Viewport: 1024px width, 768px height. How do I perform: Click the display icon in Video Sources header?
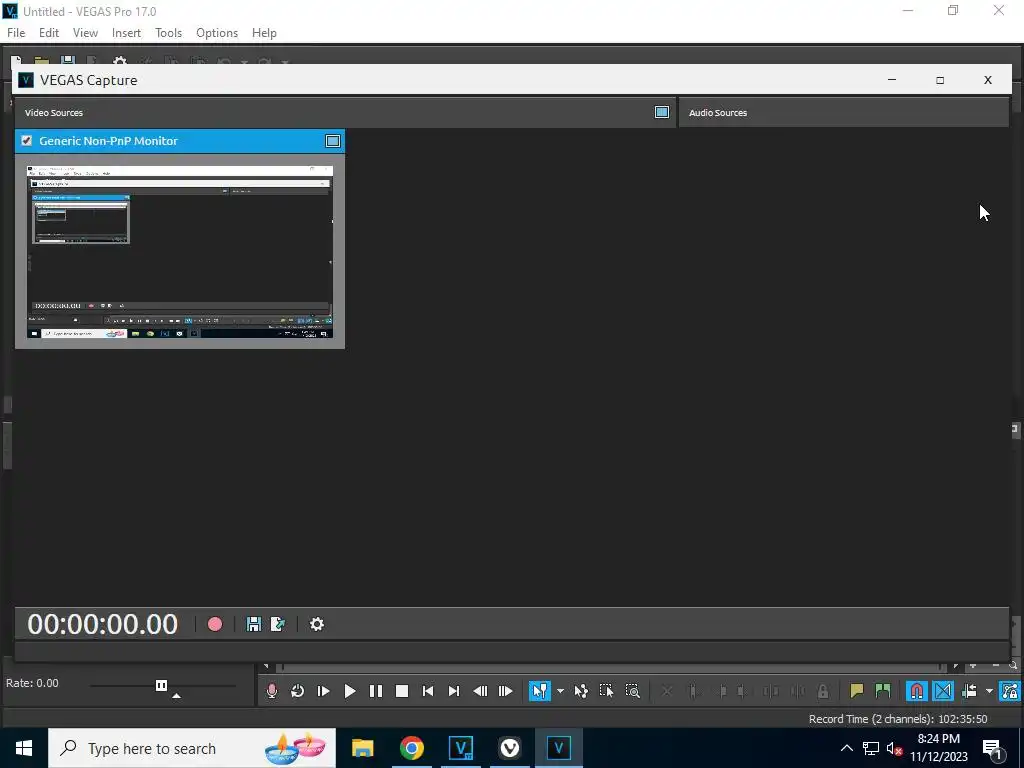(x=662, y=112)
